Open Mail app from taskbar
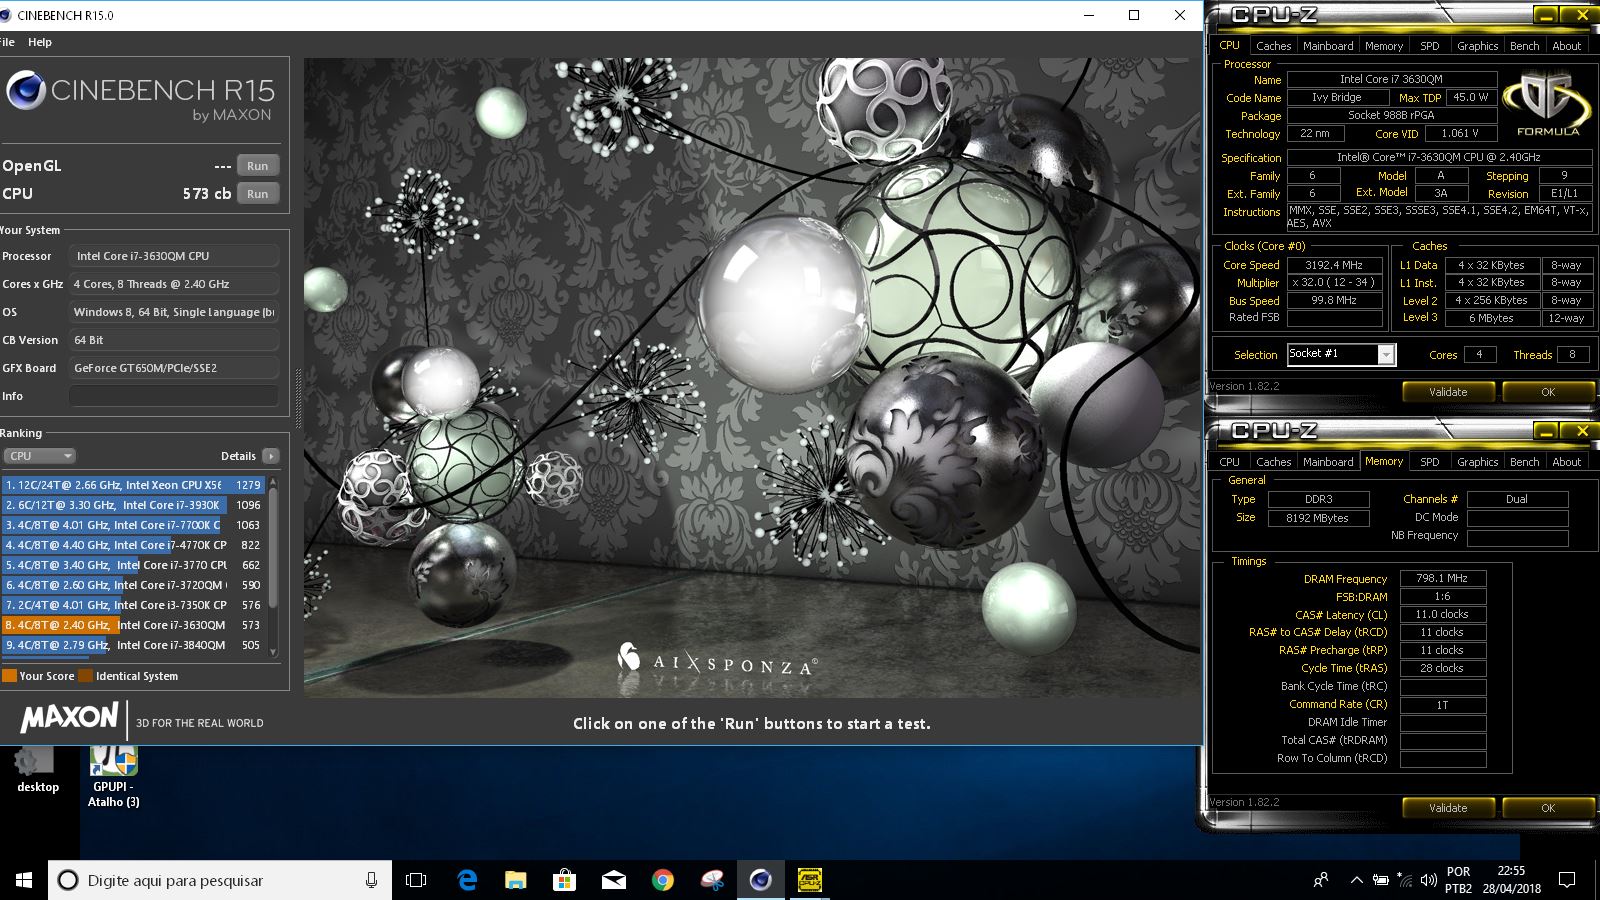1600x900 pixels. point(614,880)
